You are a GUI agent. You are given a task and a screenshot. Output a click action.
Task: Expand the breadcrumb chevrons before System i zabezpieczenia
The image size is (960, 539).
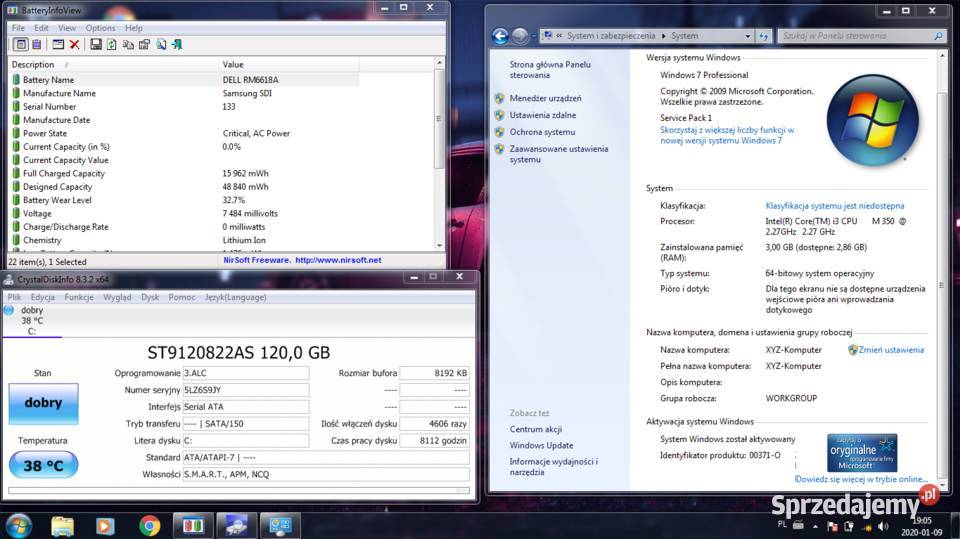[x=560, y=36]
